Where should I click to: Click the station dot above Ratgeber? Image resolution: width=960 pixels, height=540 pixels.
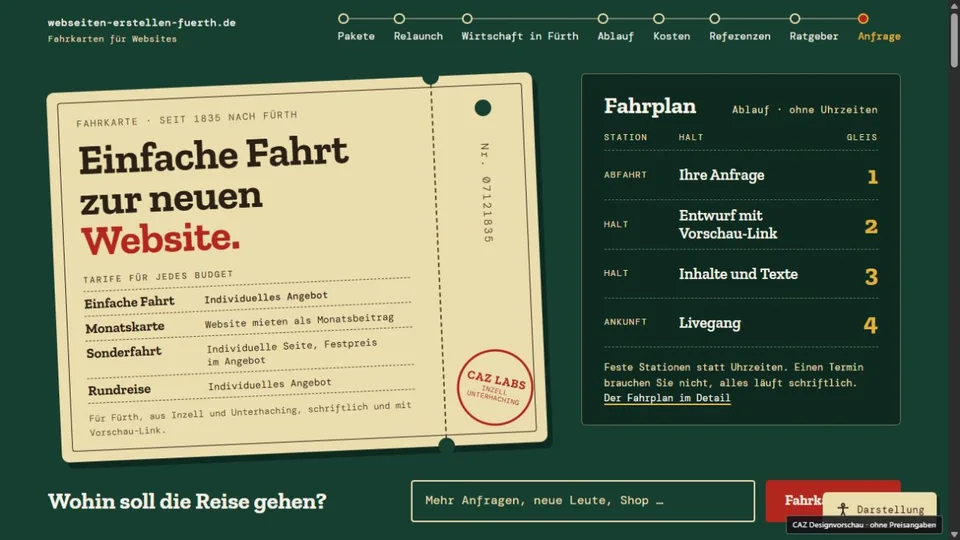pos(795,18)
